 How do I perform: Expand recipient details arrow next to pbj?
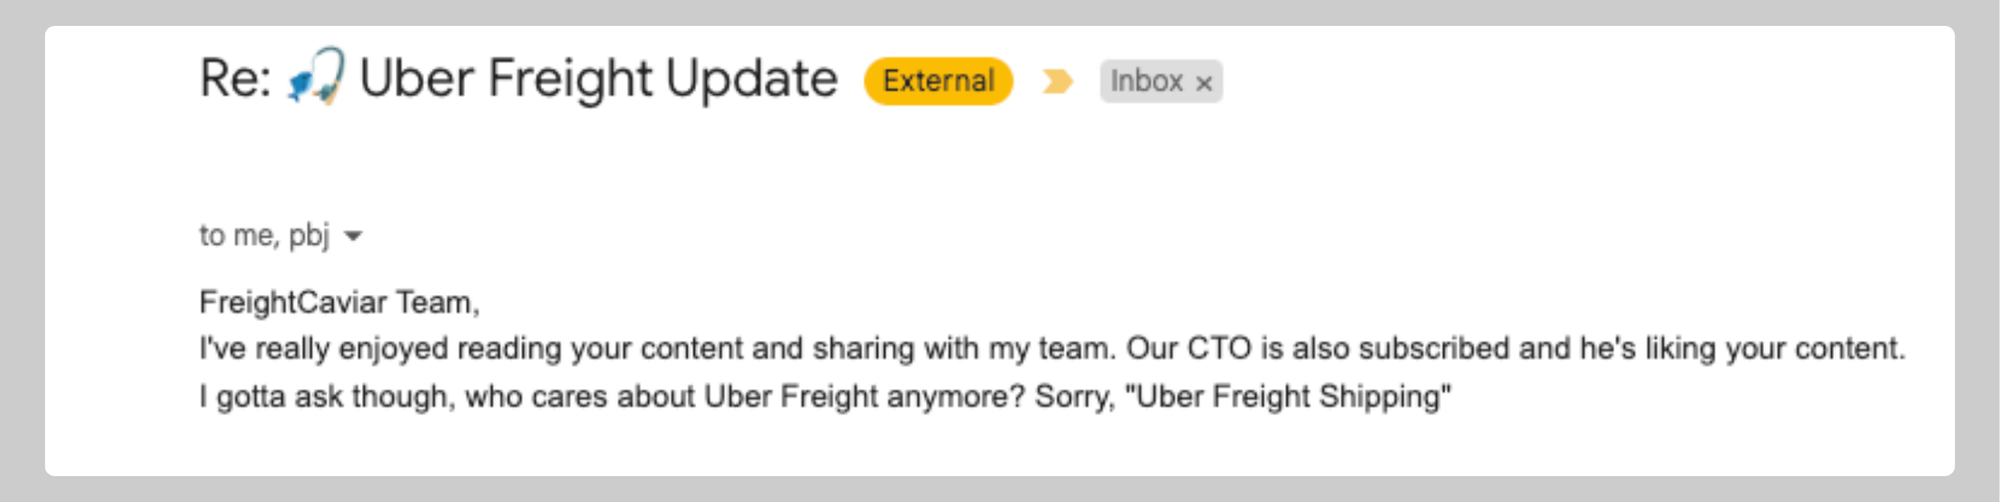tap(353, 236)
